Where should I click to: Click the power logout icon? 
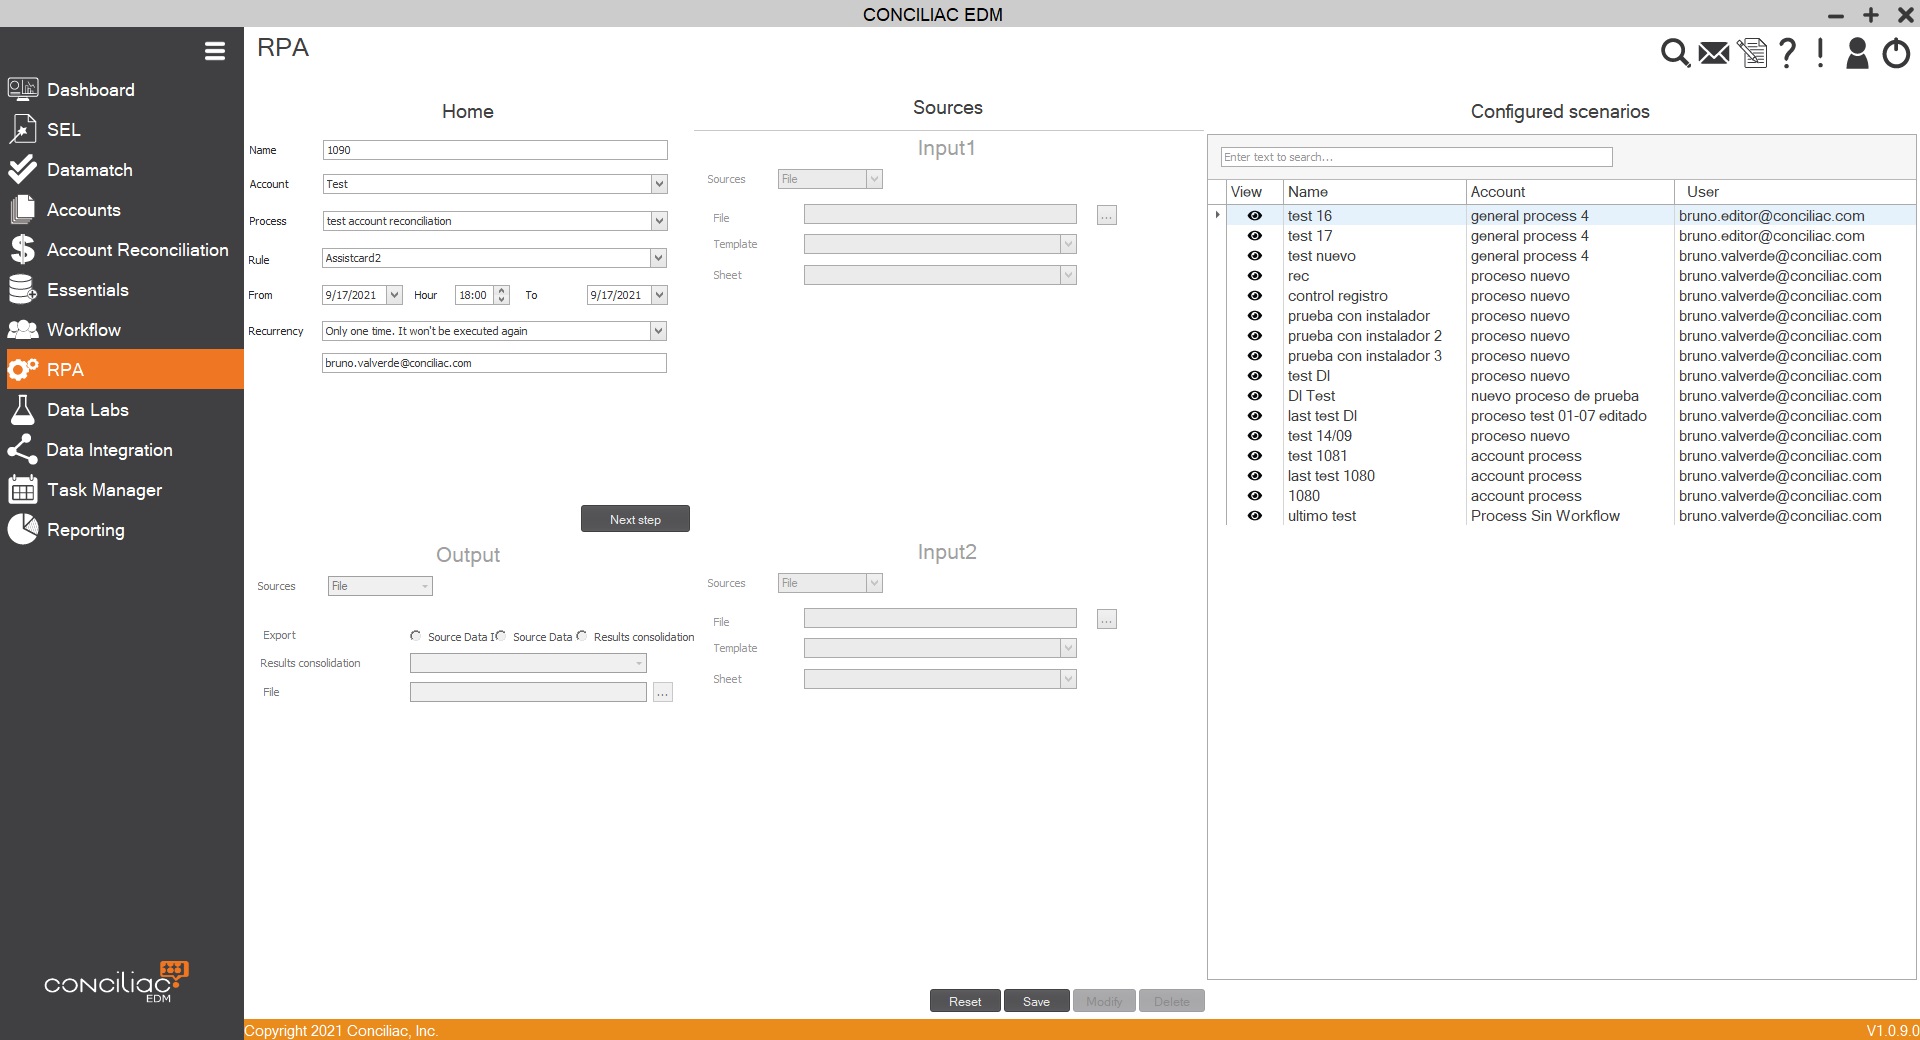pos(1896,52)
